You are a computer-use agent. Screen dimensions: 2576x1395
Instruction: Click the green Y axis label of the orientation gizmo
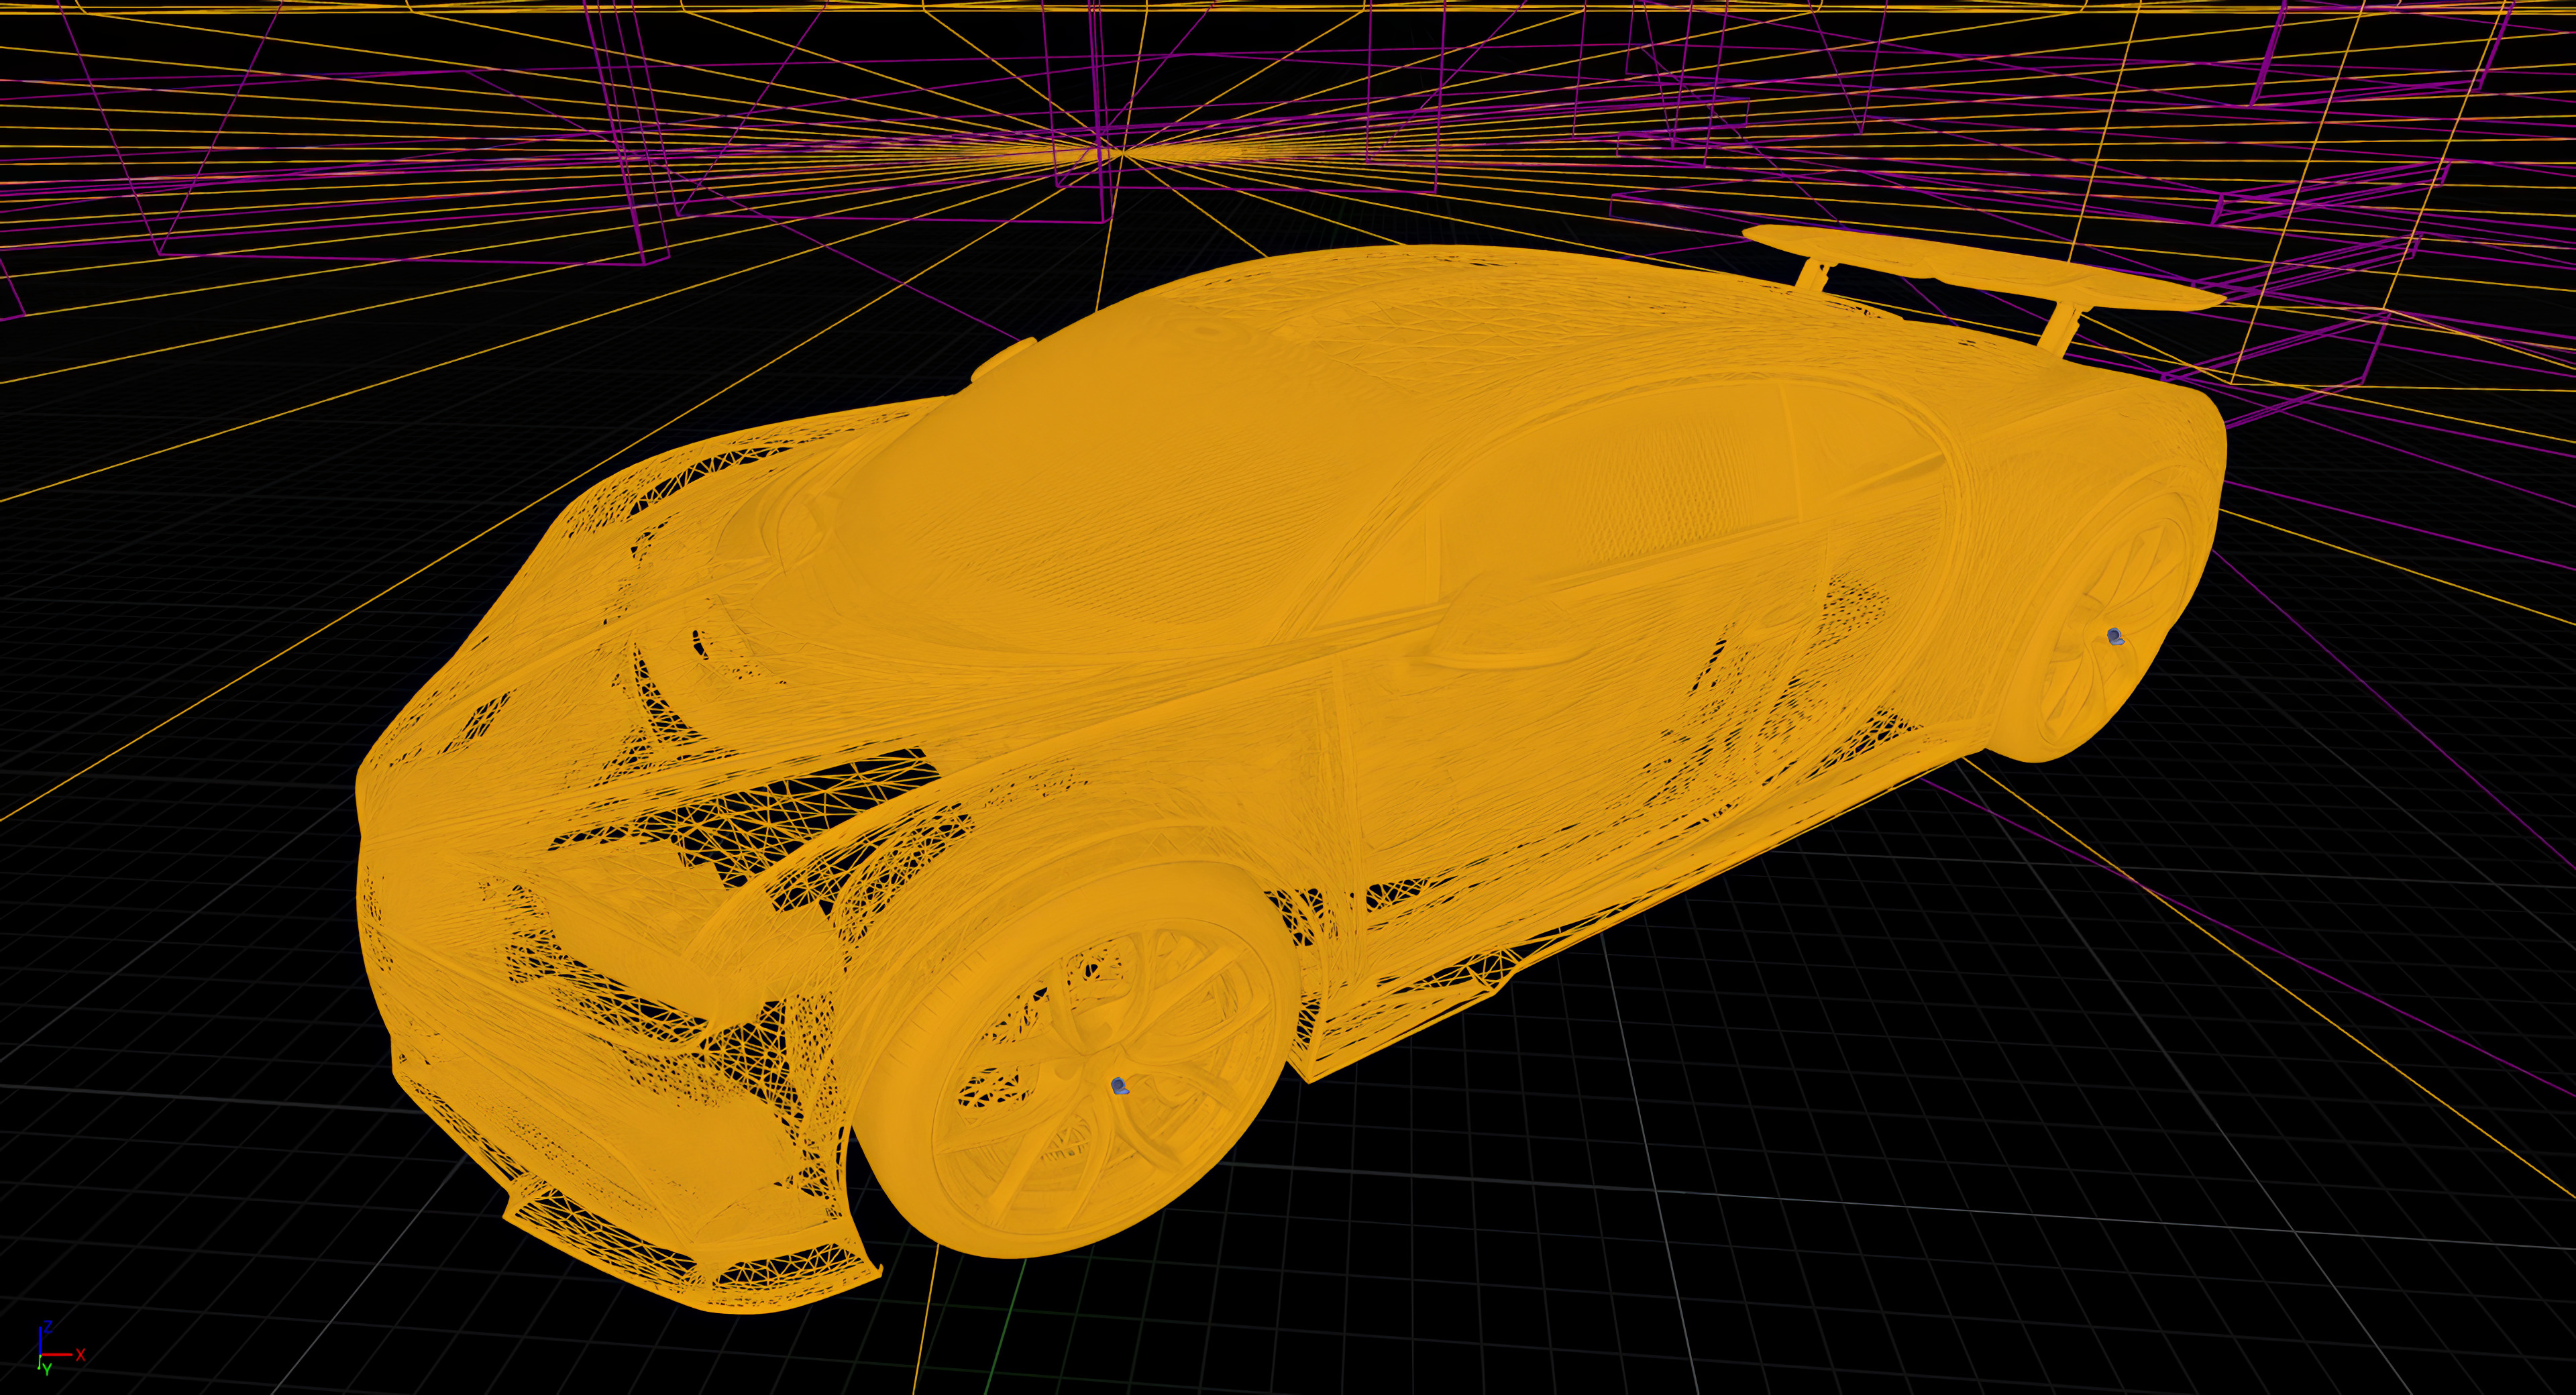point(47,1371)
